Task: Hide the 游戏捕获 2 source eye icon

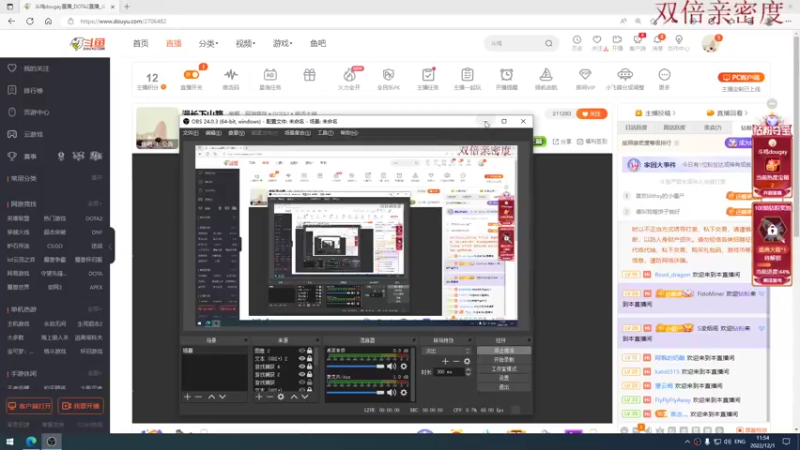Action: 302,374
